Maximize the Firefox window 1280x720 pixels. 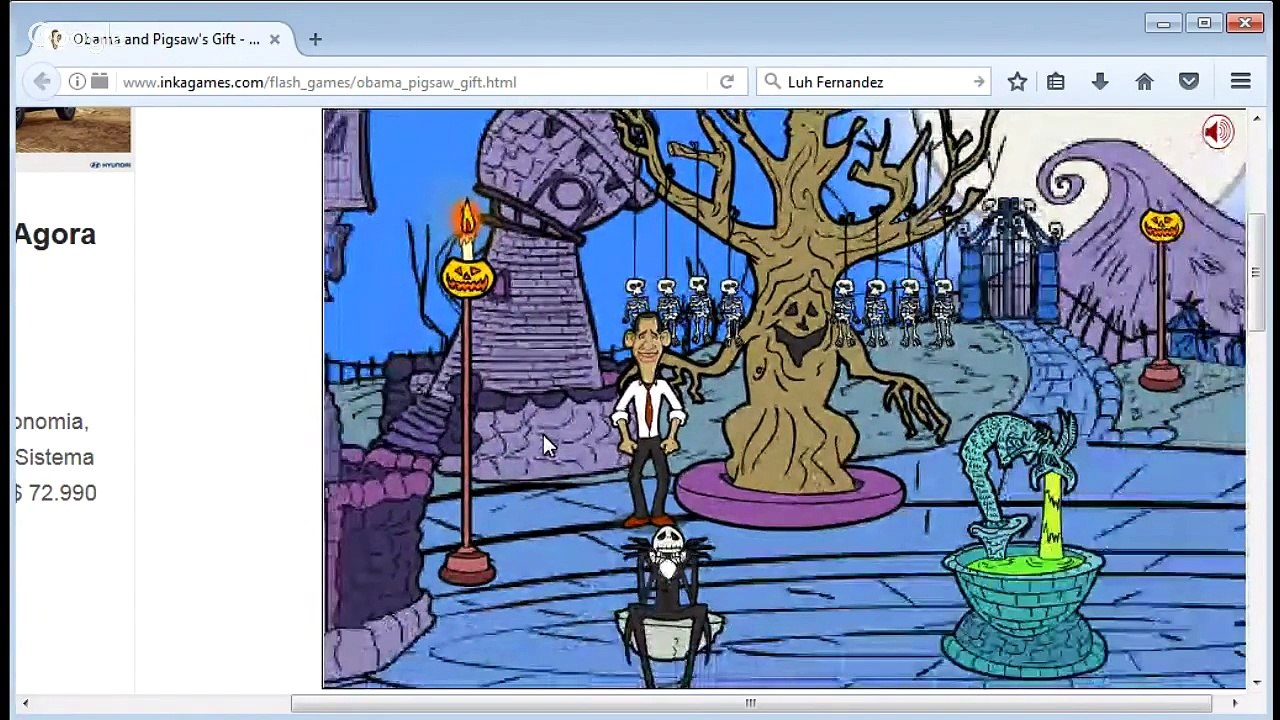point(1204,23)
